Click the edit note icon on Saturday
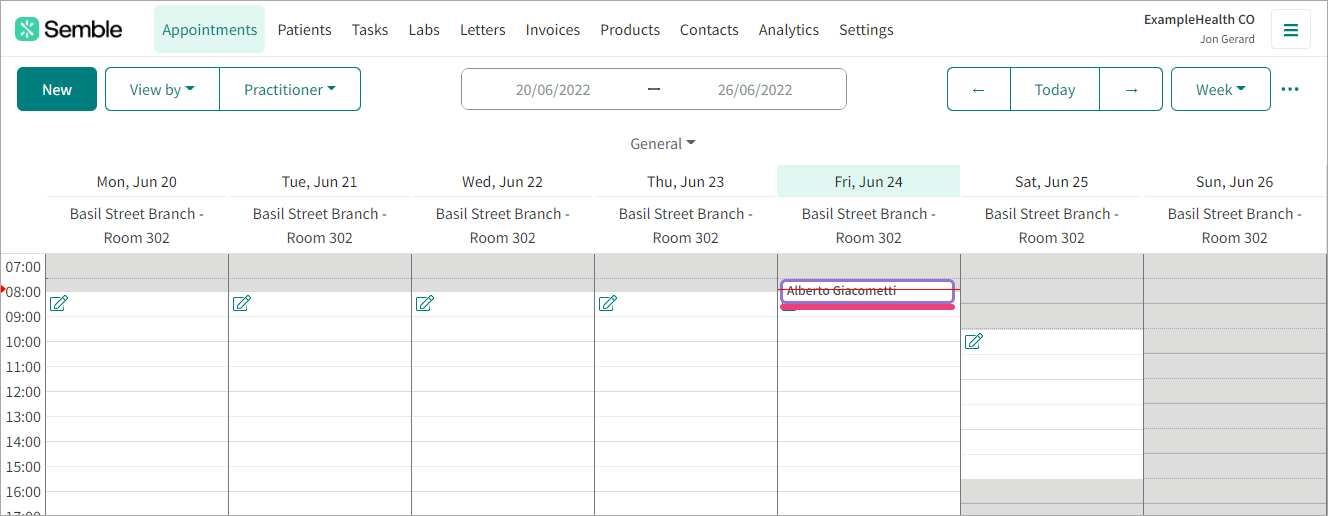 (974, 341)
